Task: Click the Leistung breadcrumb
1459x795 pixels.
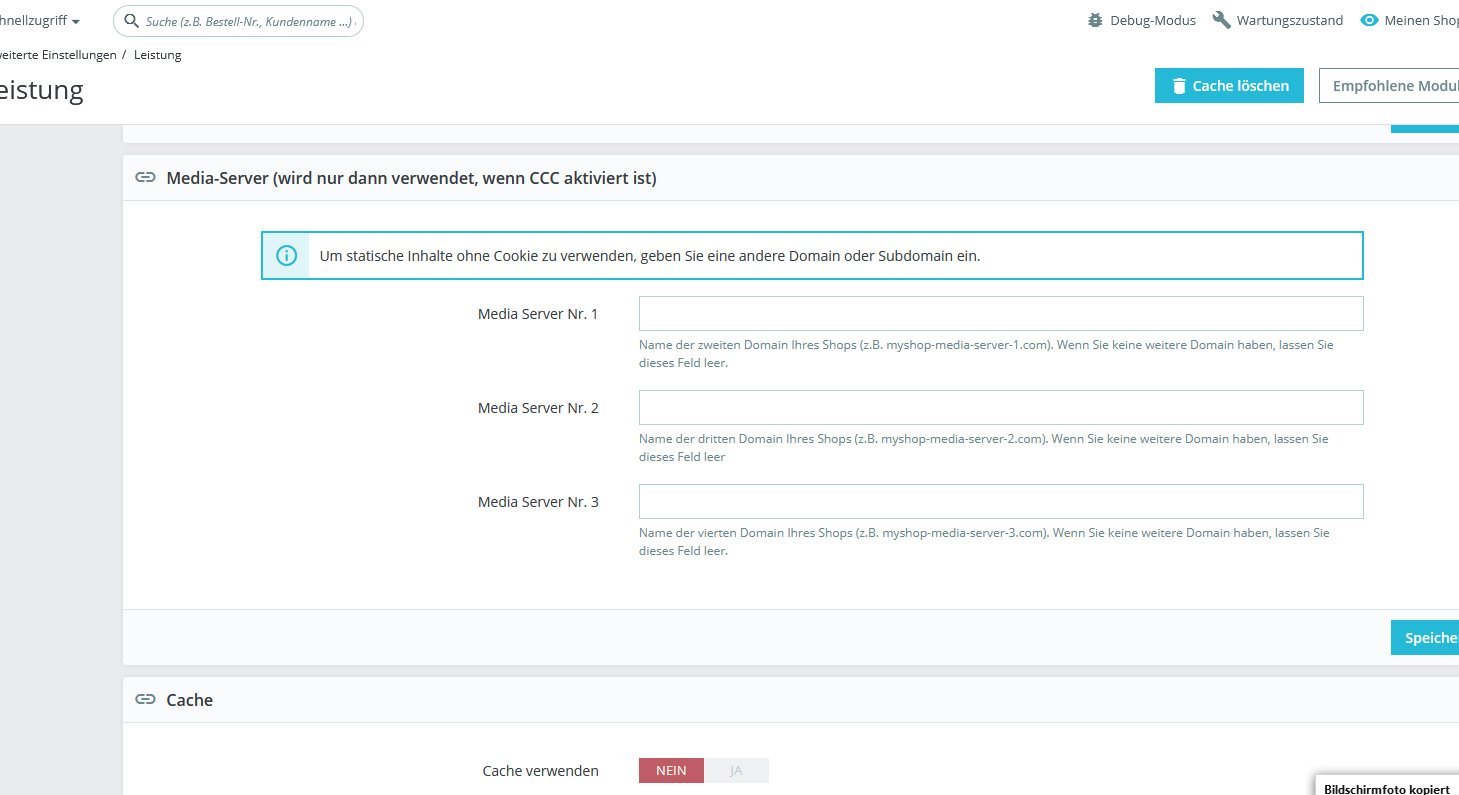Action: 158,55
